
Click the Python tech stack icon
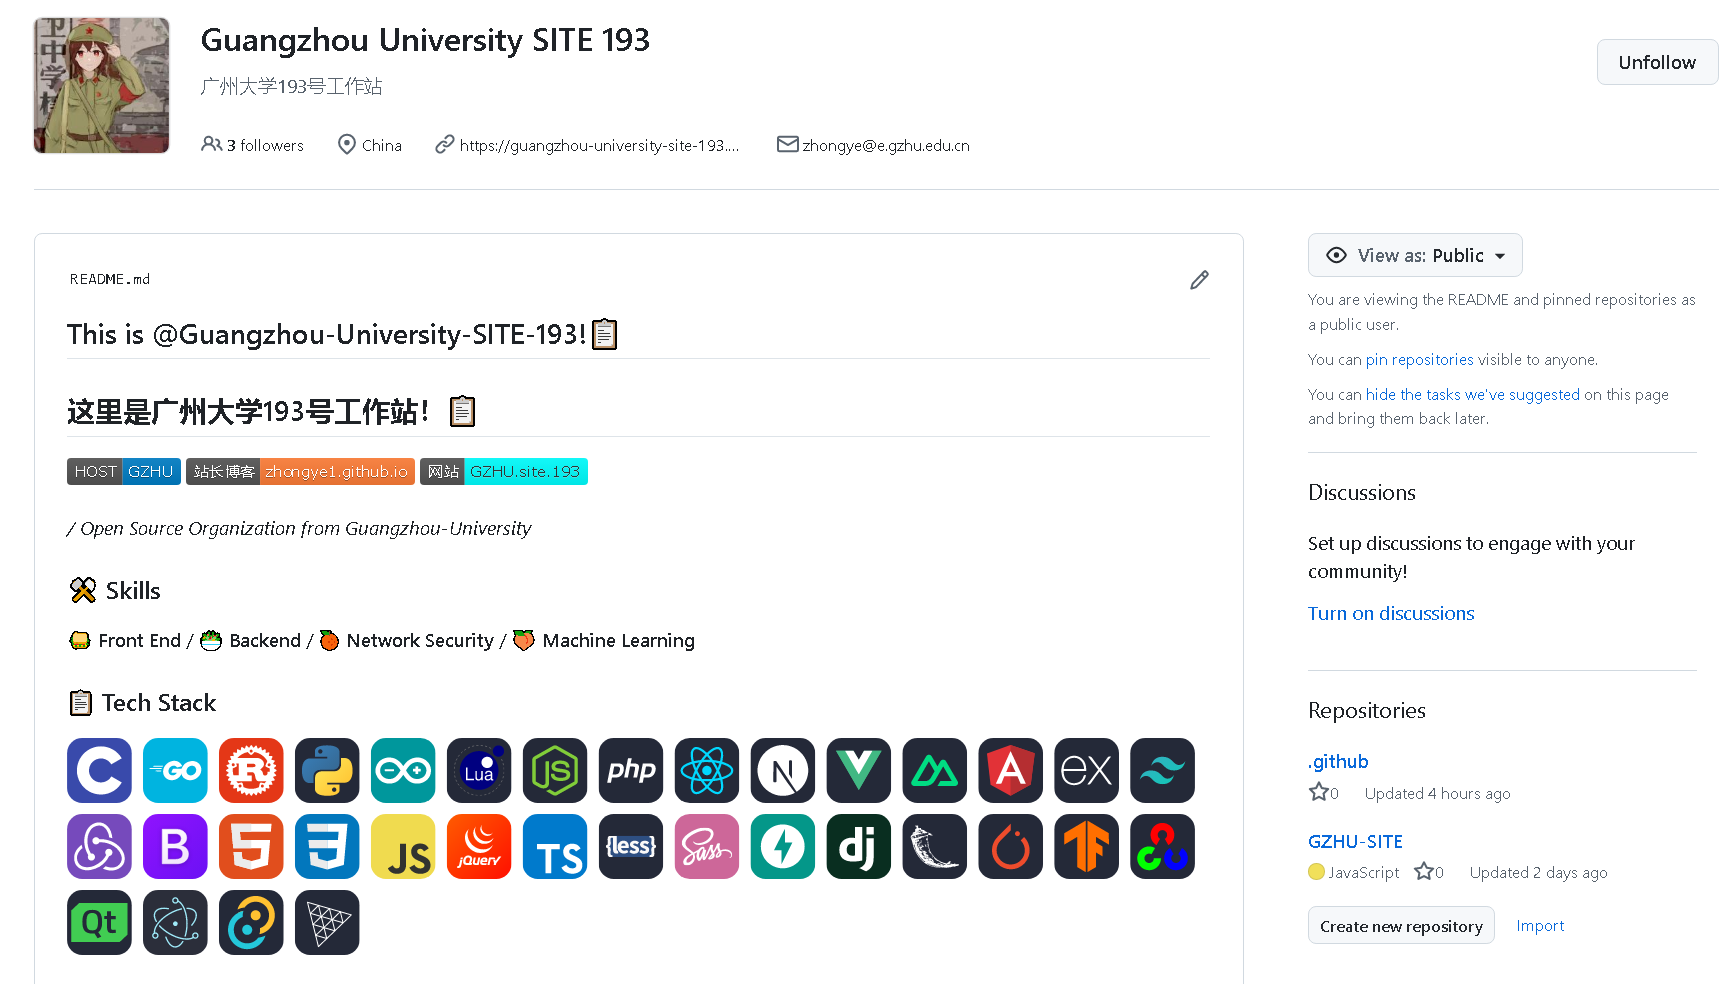pyautogui.click(x=327, y=771)
